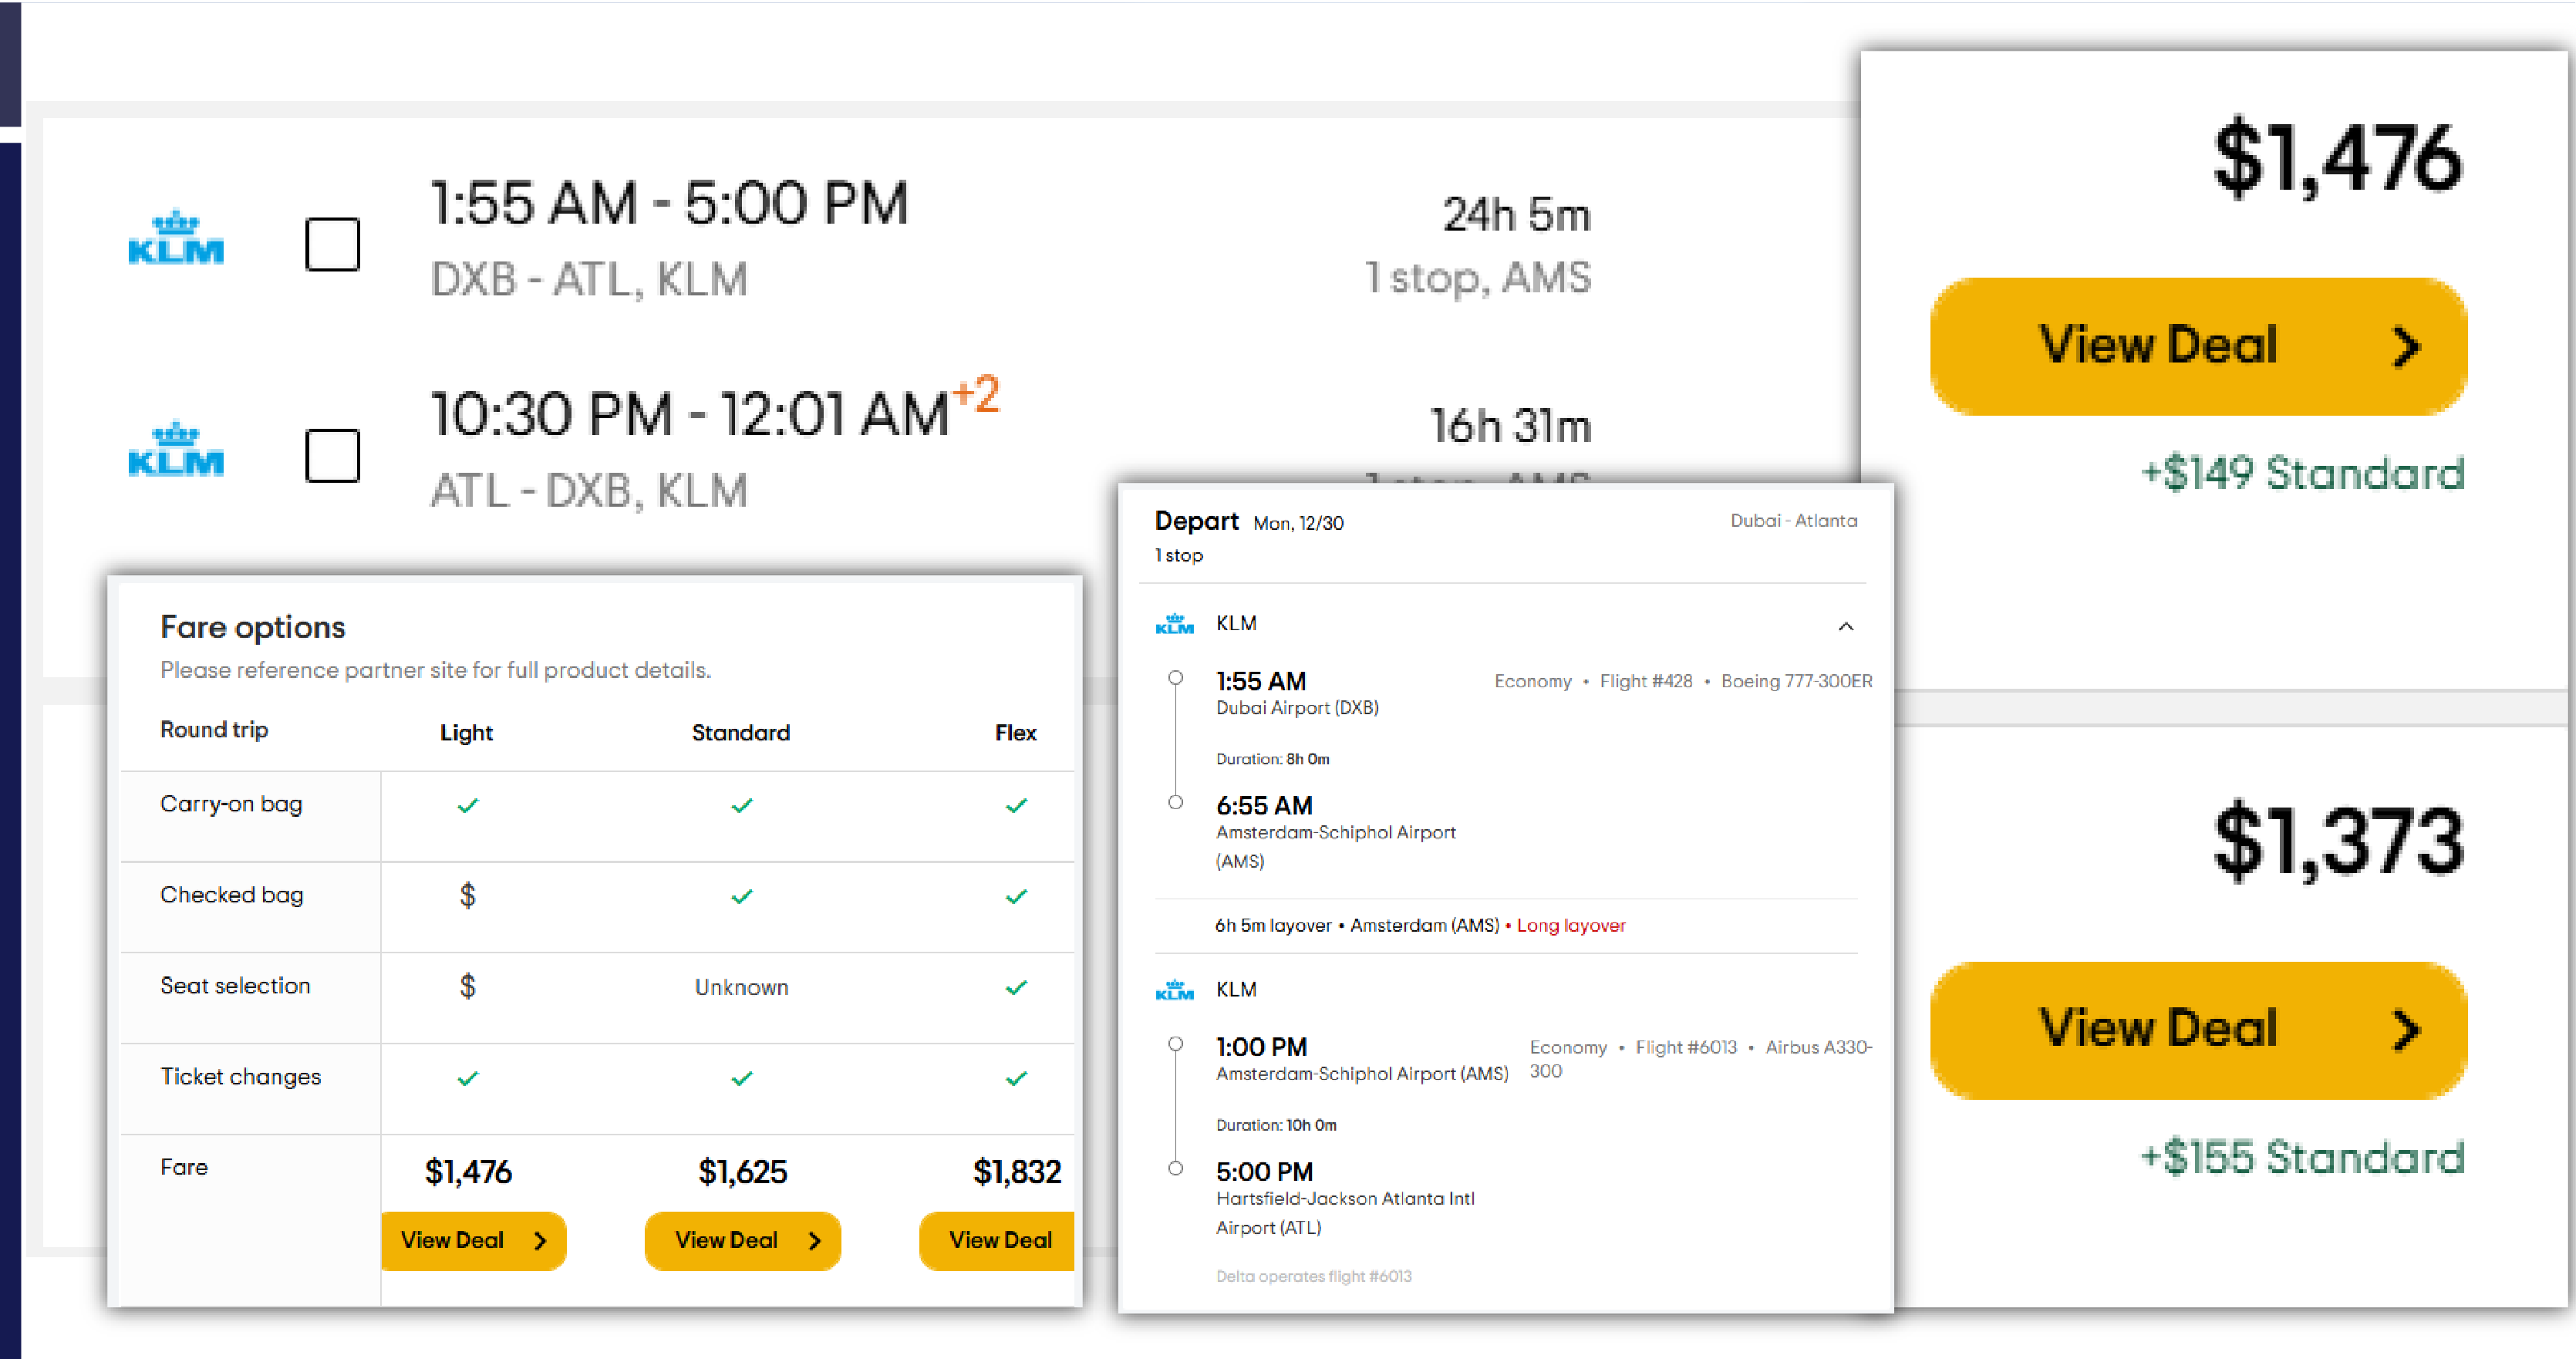Click KLM logo on DXB-ATL flight row
2576x1359 pixels.
176,238
